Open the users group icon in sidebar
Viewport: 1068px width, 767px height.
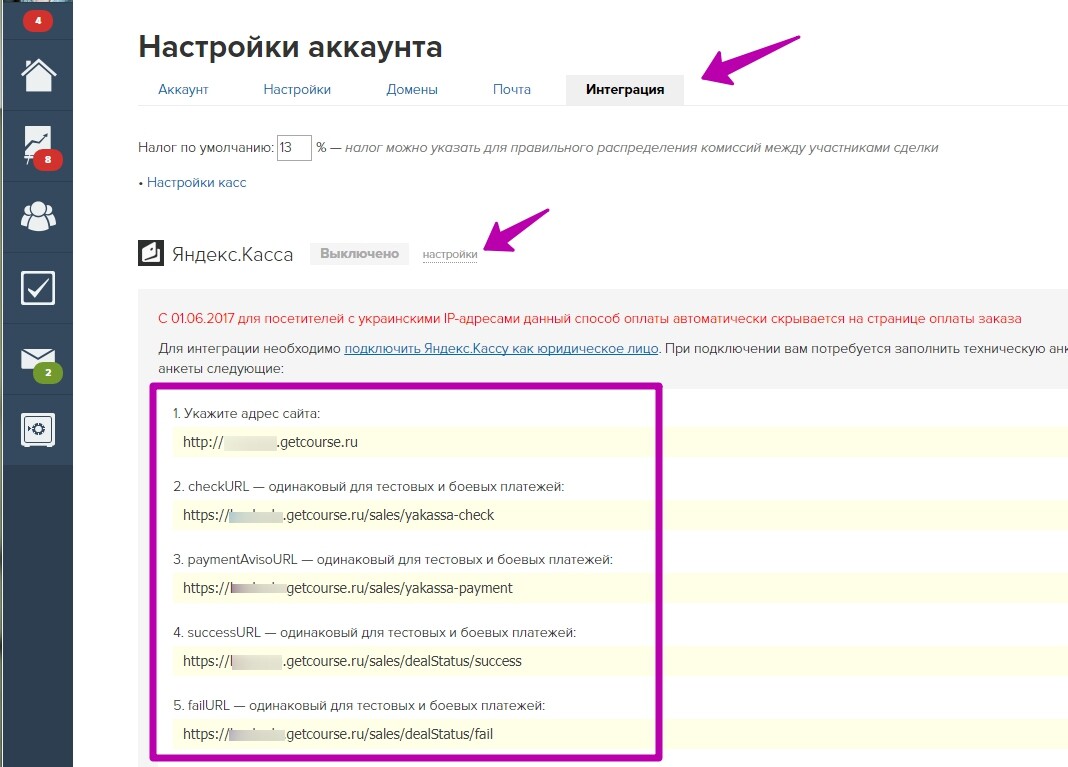point(38,217)
